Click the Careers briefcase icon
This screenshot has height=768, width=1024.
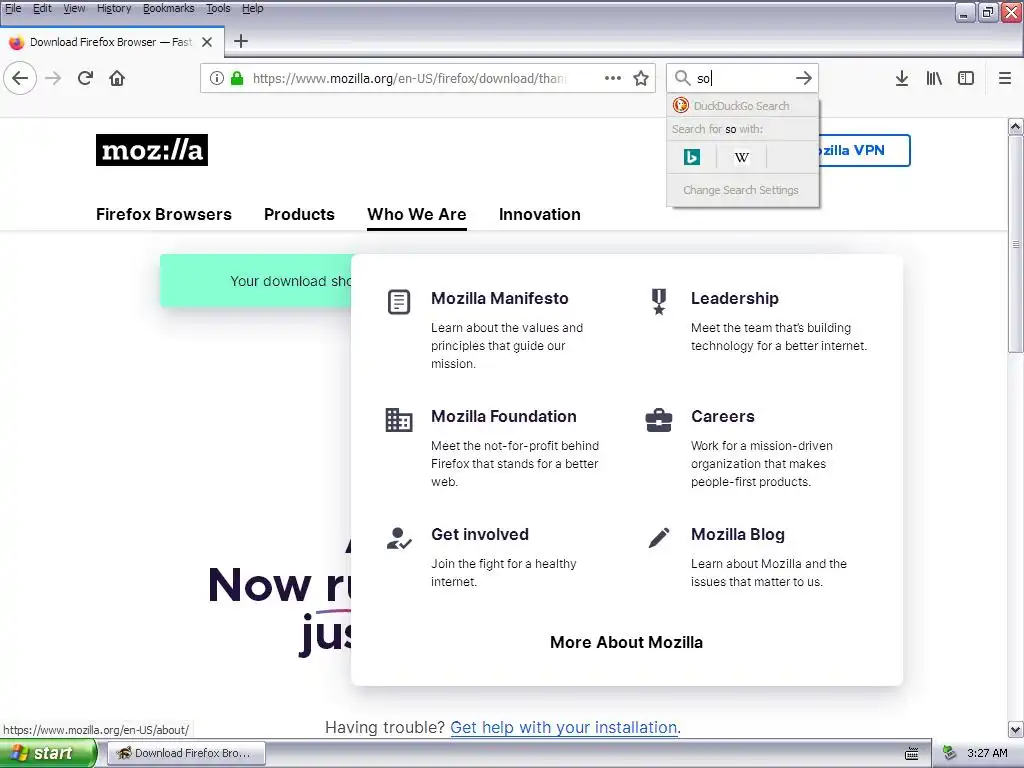tap(659, 420)
